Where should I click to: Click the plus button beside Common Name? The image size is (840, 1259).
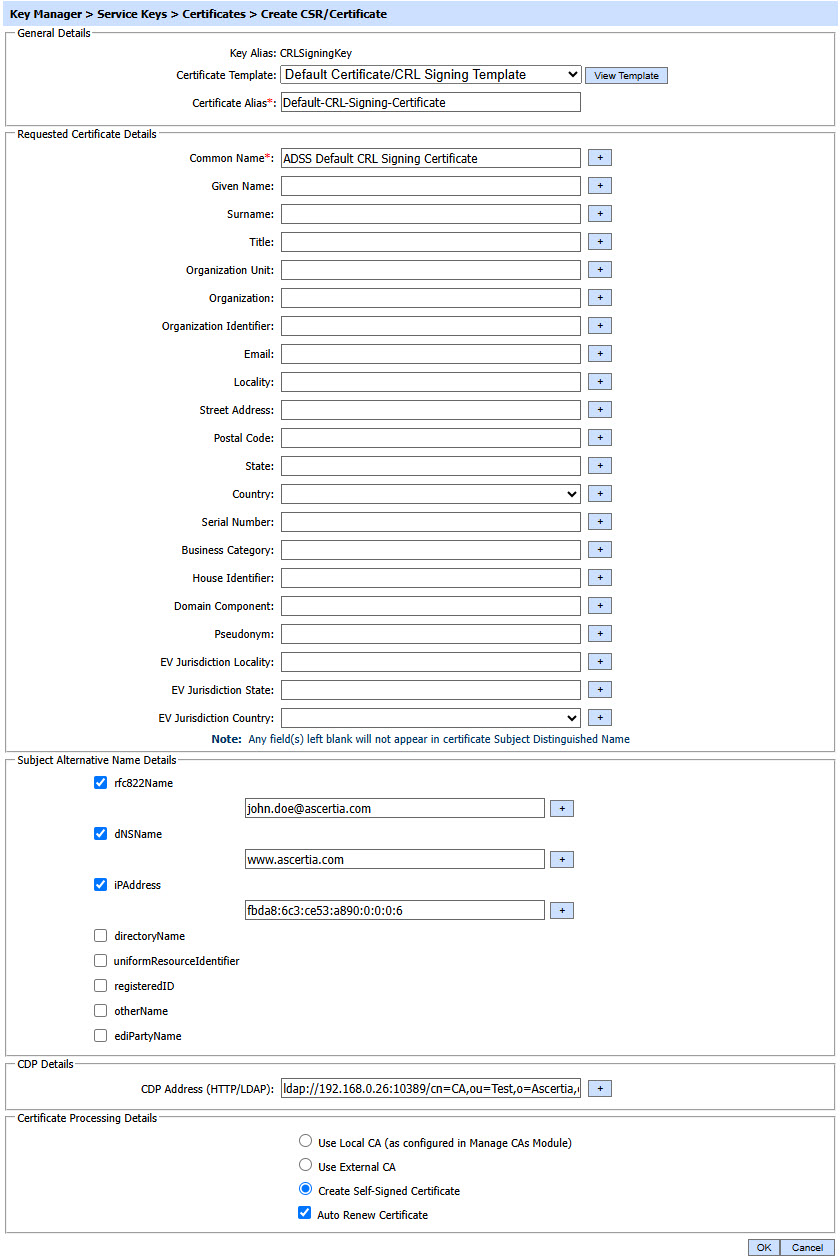point(599,158)
